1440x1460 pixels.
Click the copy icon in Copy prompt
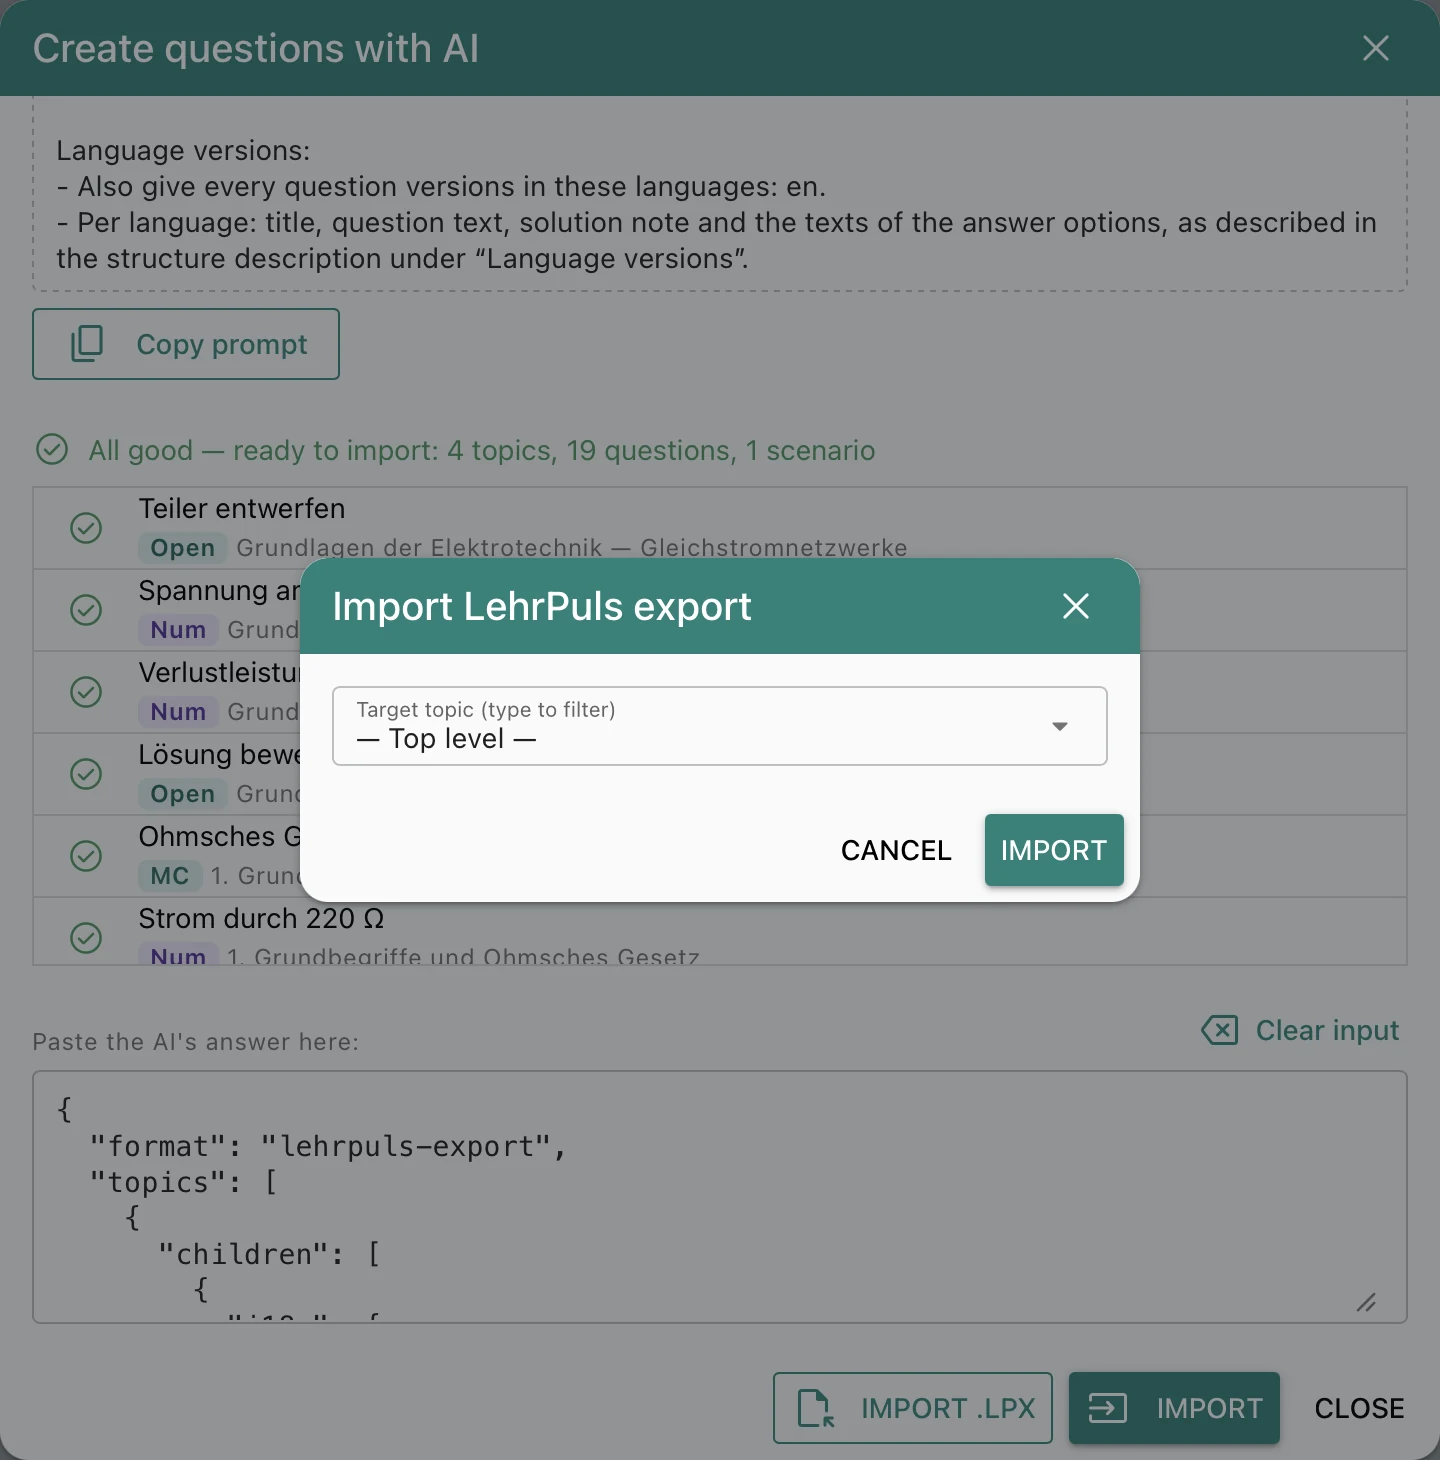click(87, 344)
